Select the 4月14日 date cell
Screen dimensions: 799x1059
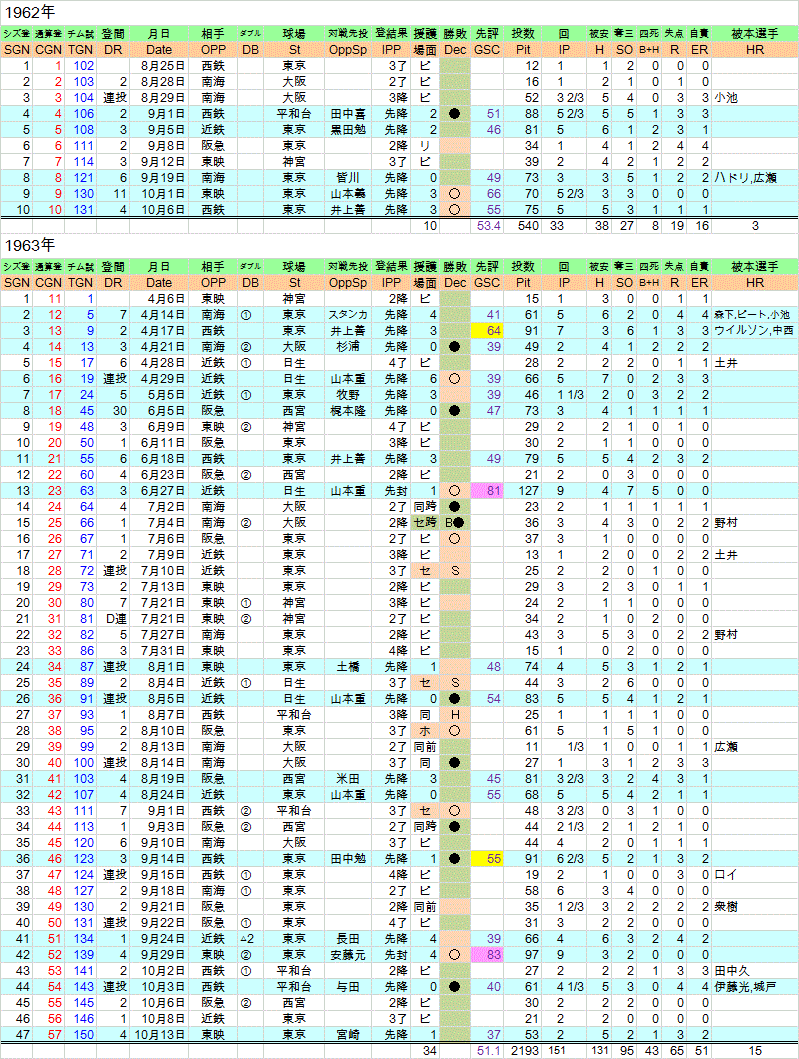(x=159, y=315)
